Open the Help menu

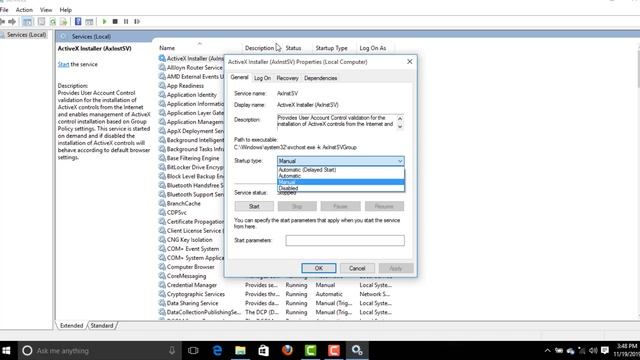click(65, 9)
